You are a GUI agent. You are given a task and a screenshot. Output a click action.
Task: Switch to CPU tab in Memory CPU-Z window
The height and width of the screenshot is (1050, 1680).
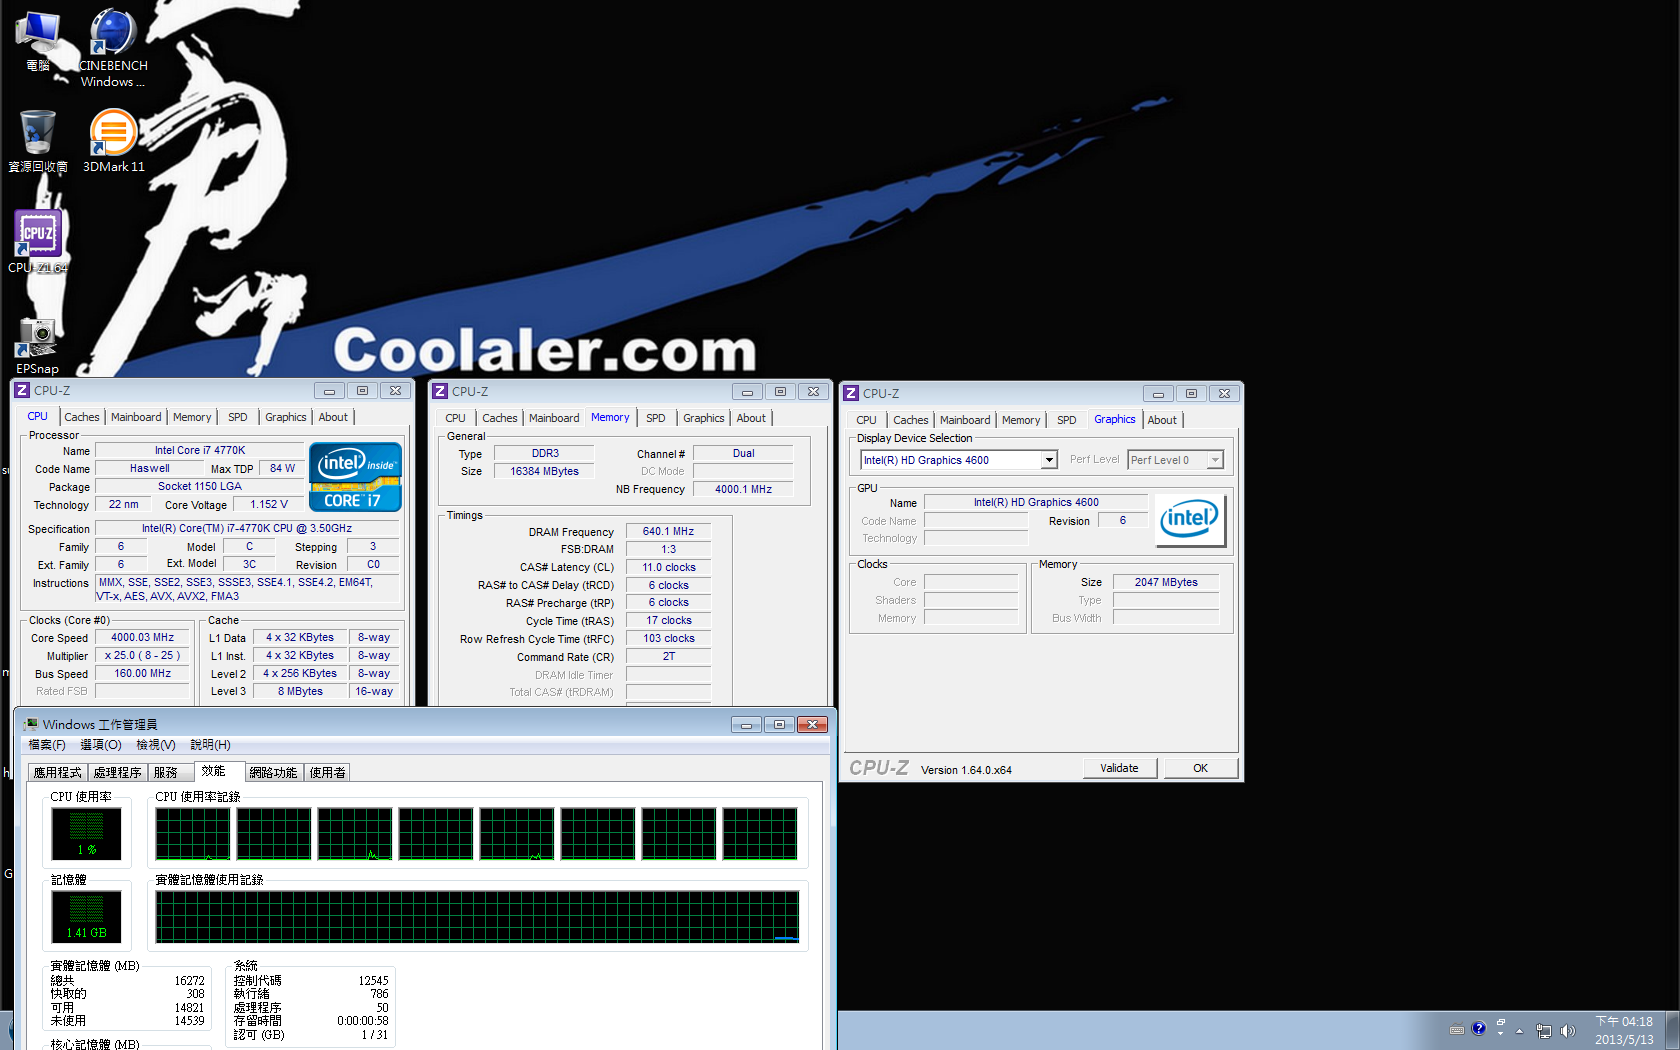click(455, 418)
